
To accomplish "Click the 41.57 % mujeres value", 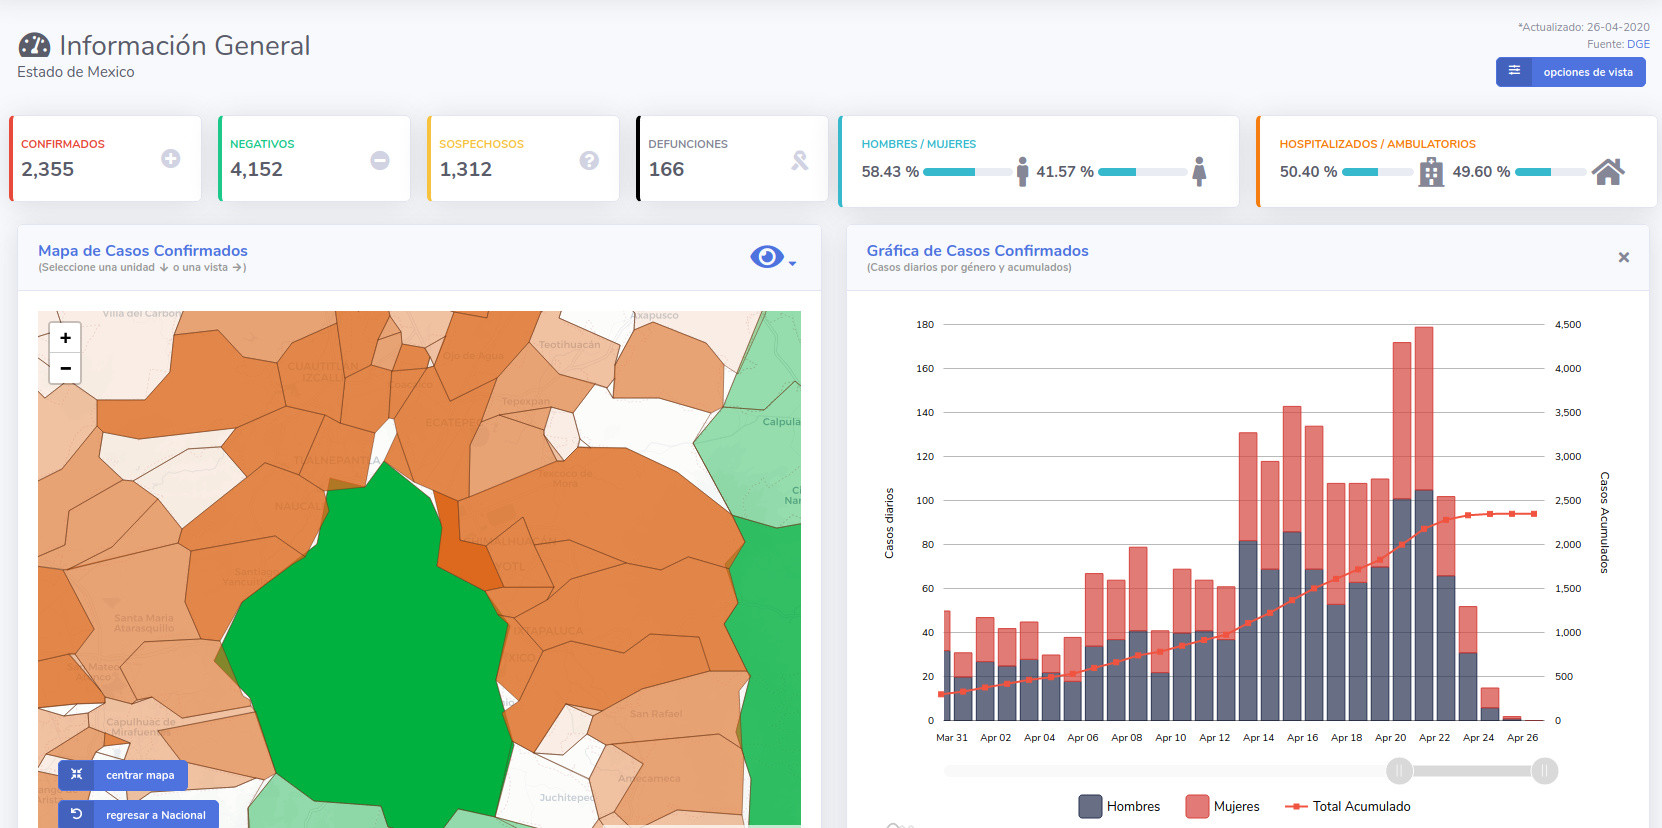I will [x=1065, y=172].
